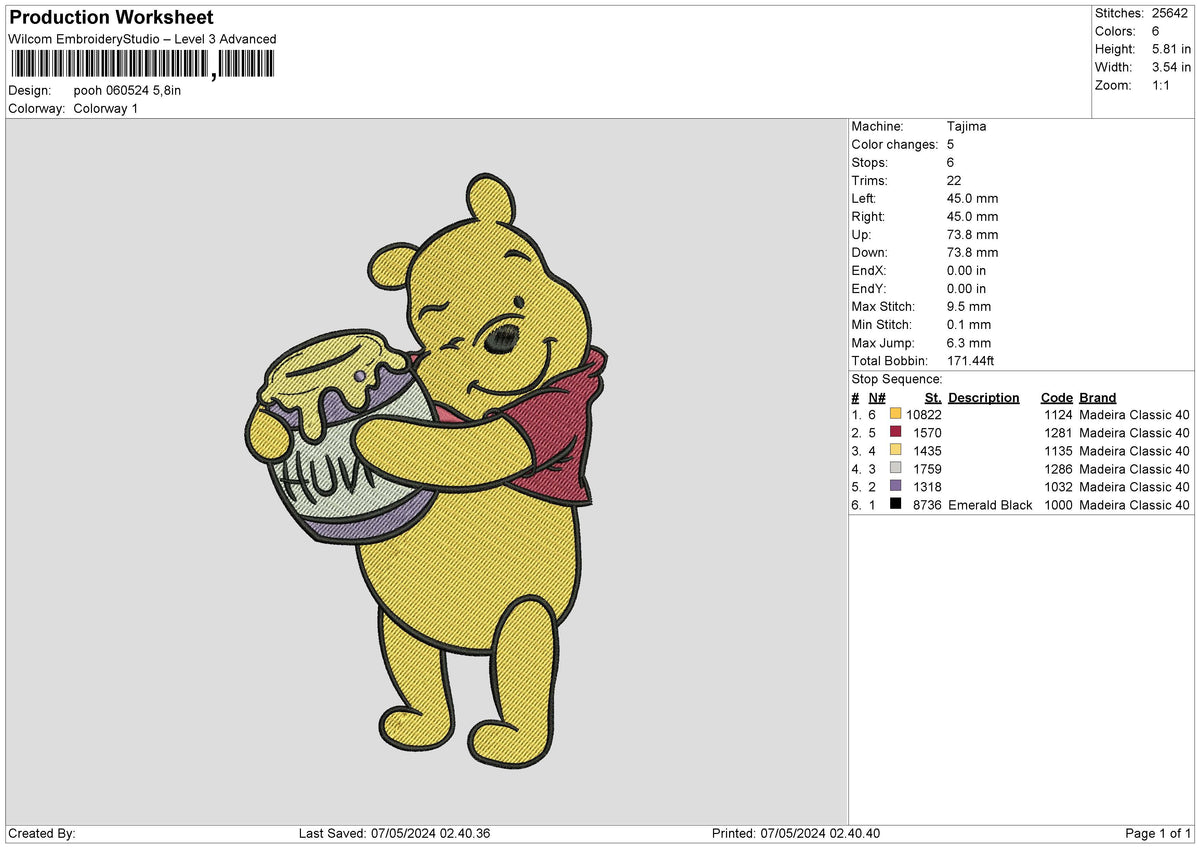The width and height of the screenshot is (1200, 848).
Task: Click the EndX value 0.00 in
Action: (966, 271)
